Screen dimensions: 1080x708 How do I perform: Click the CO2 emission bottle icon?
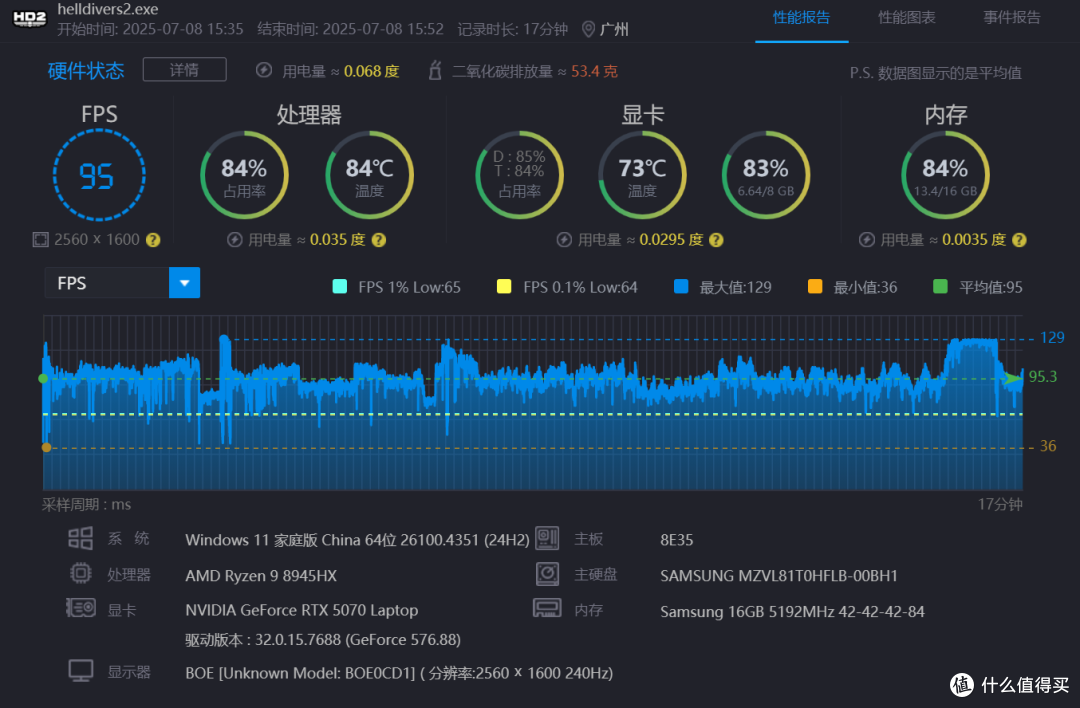pyautogui.click(x=435, y=70)
